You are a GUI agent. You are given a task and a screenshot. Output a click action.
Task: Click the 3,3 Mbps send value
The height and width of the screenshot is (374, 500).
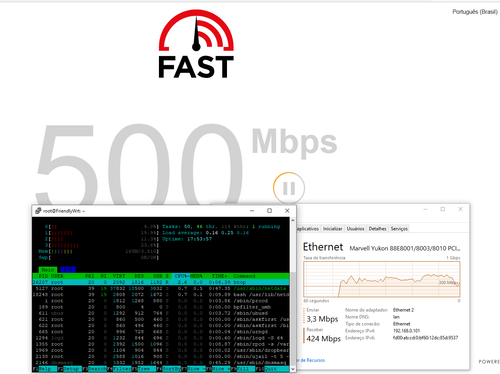click(x=322, y=319)
